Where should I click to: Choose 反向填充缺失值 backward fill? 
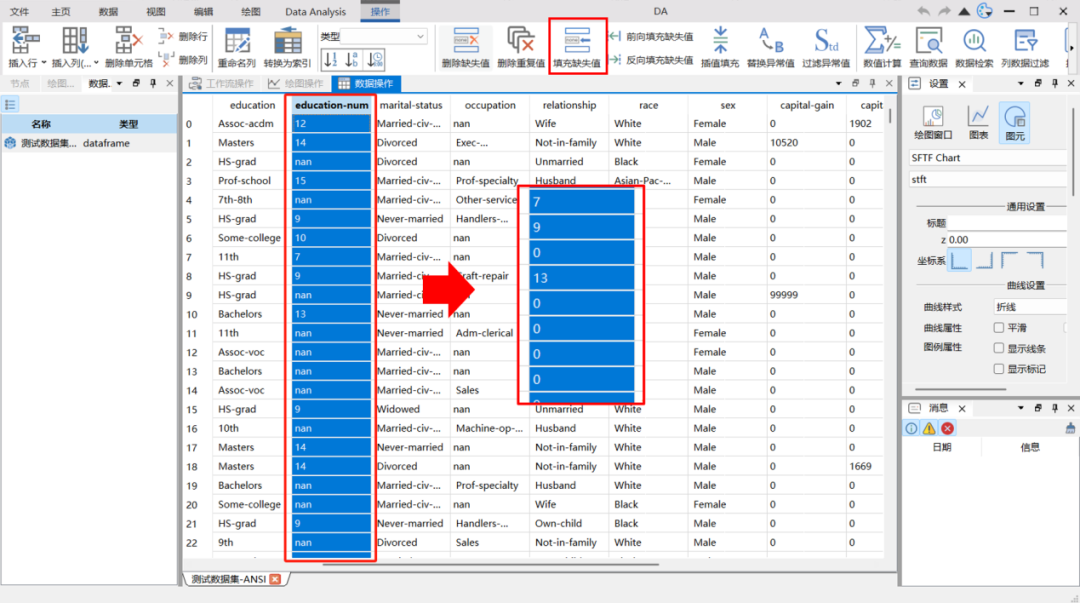tap(652, 60)
